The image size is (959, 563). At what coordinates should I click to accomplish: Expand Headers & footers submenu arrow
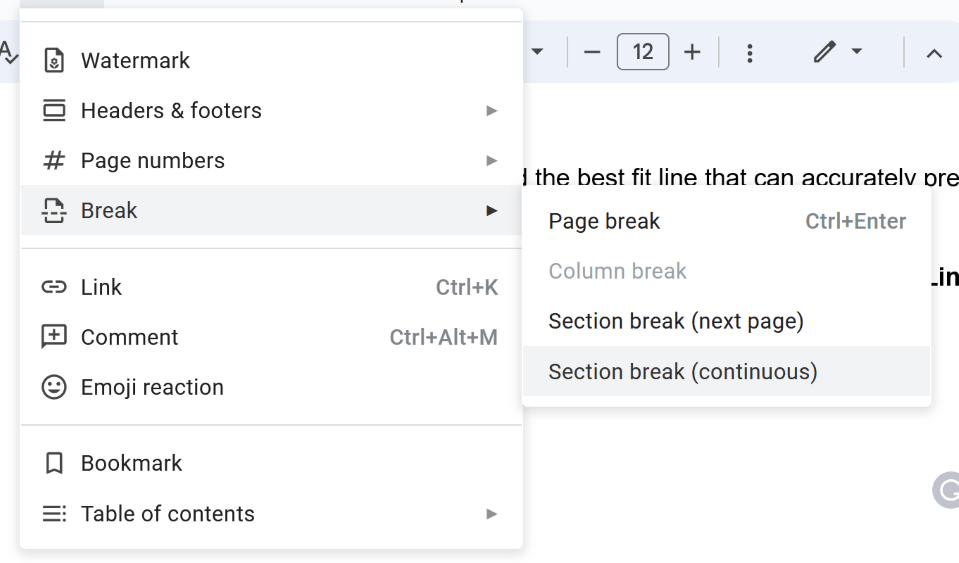pos(491,111)
